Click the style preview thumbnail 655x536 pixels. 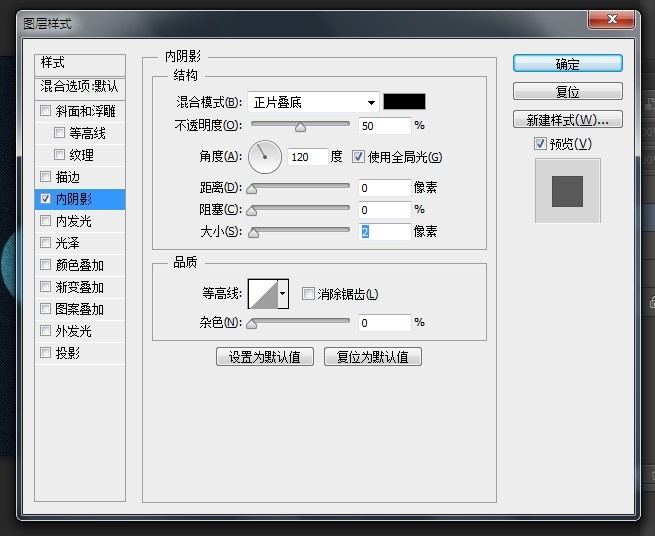click(x=567, y=190)
